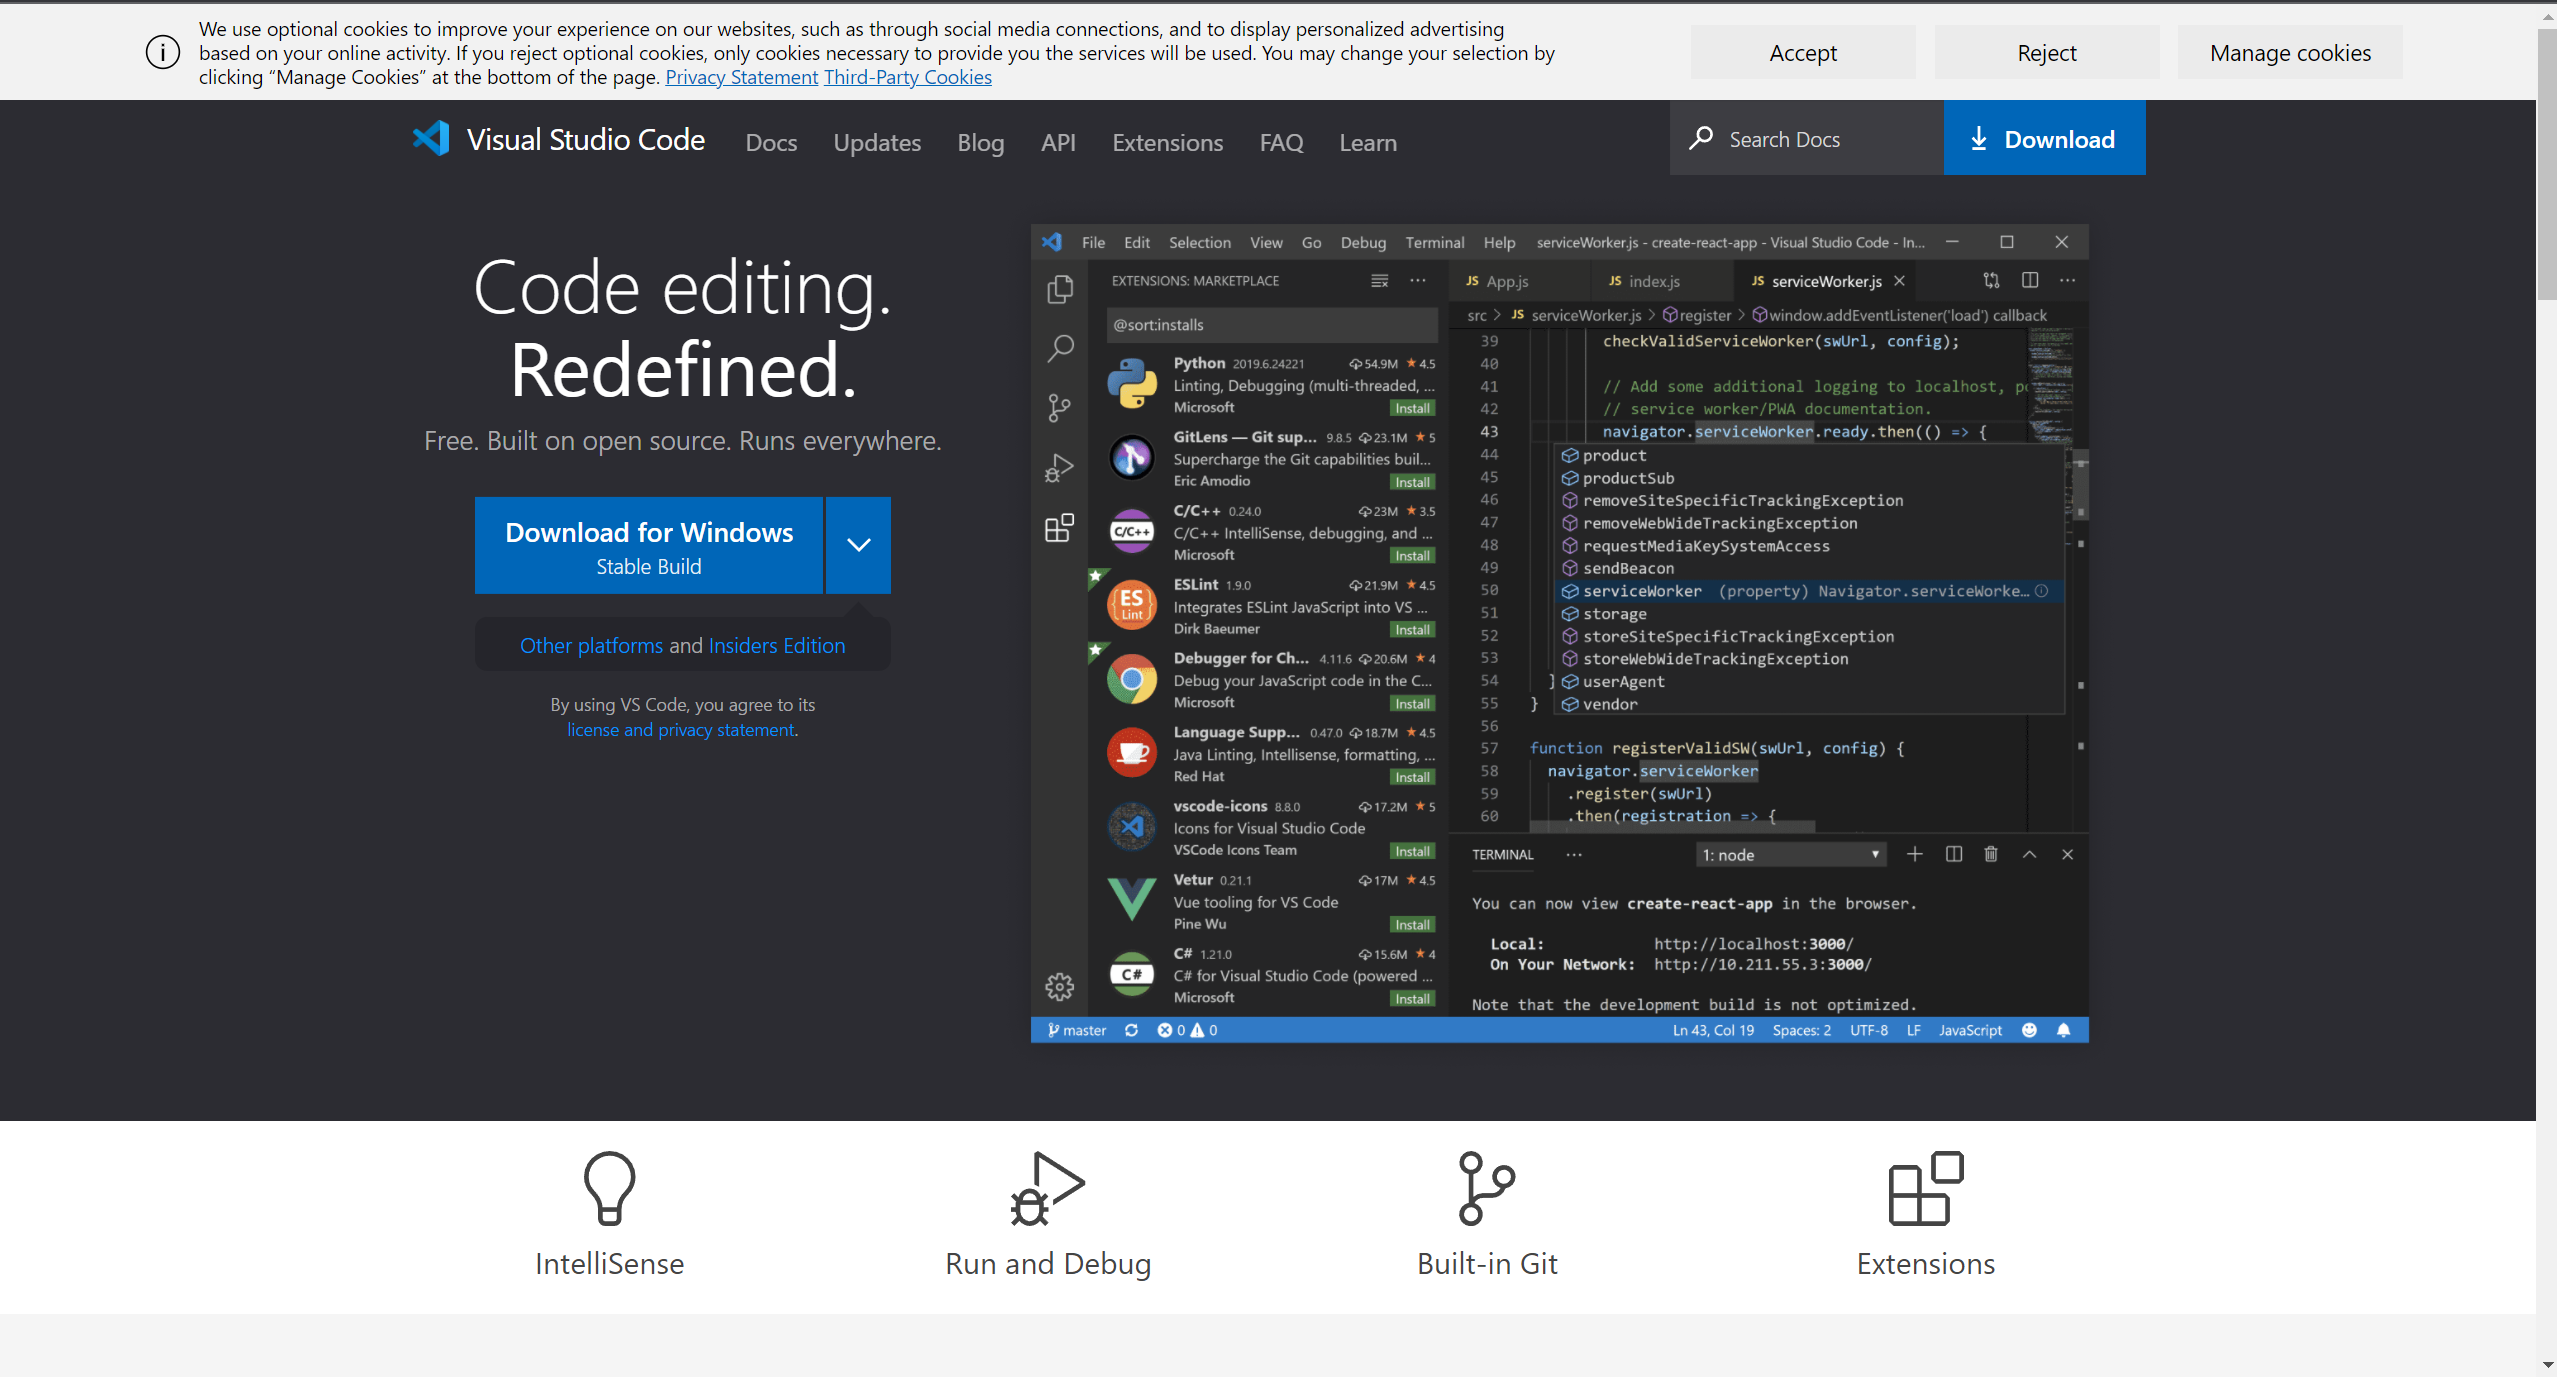Open the Docs navigation menu item
This screenshot has width=2557, height=1377.
click(771, 143)
